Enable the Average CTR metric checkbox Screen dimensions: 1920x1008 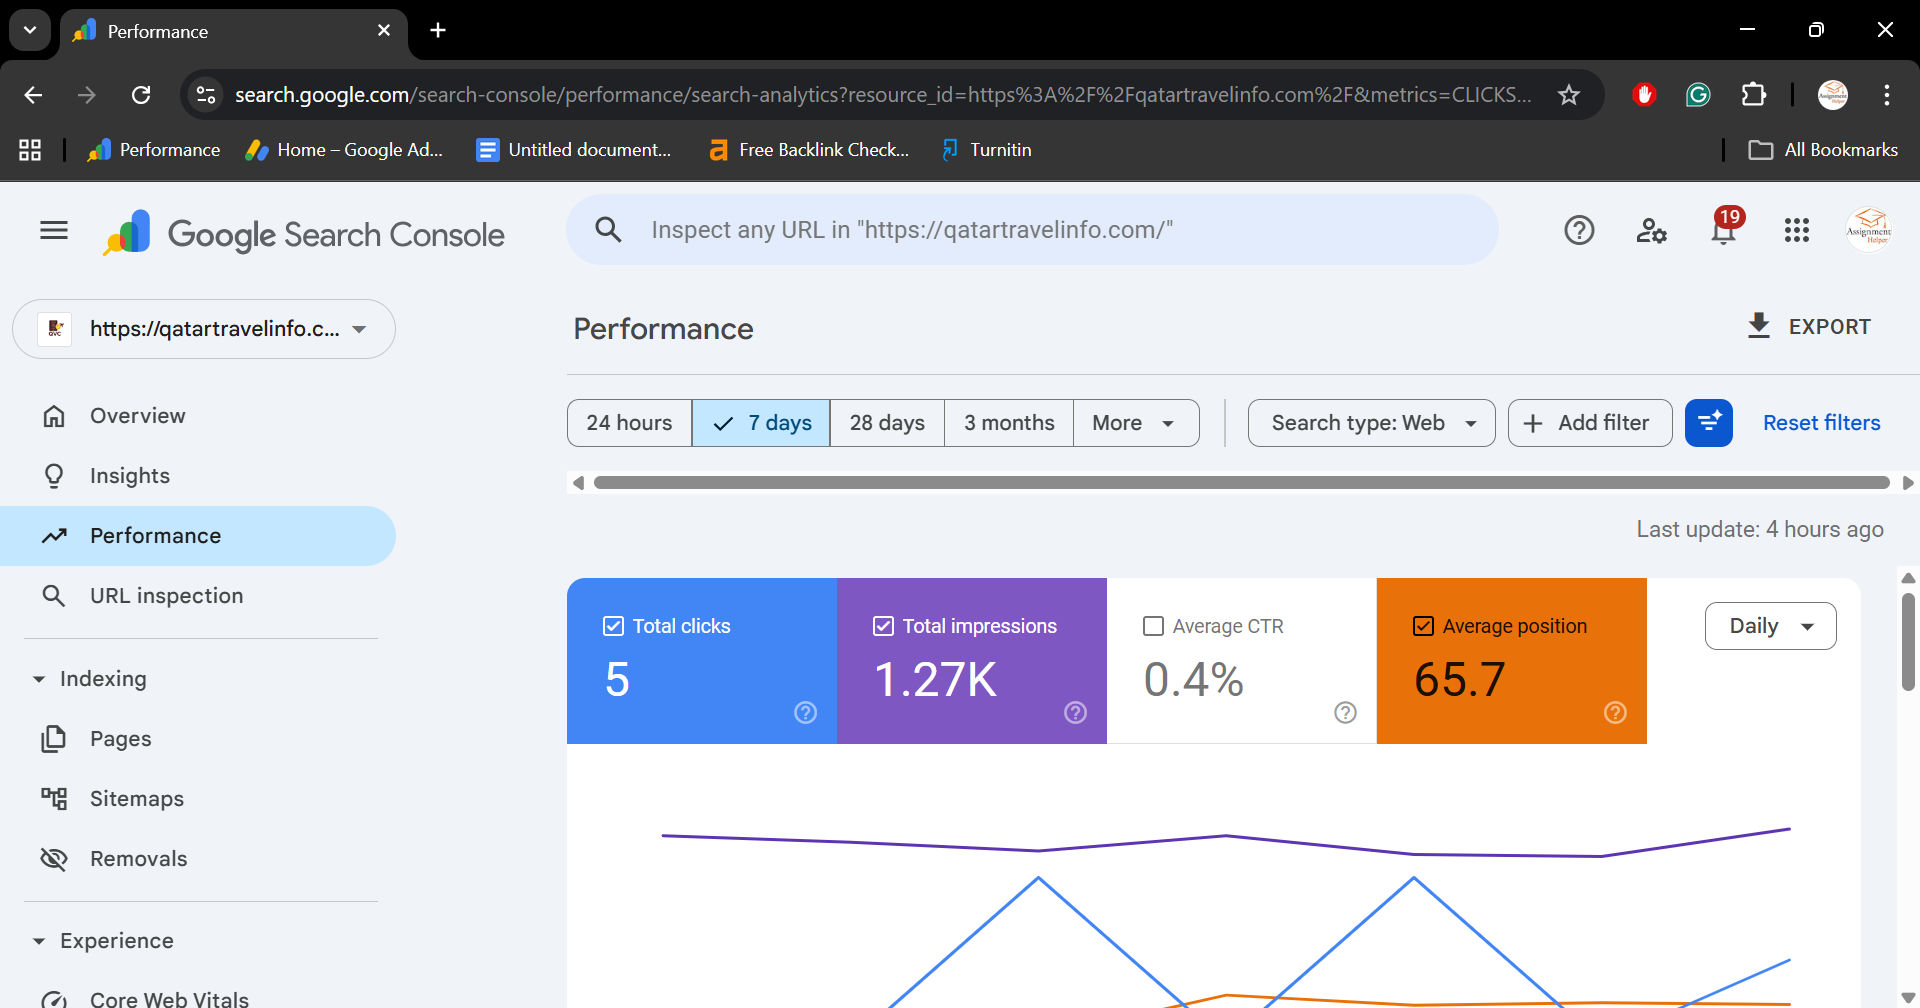(1153, 626)
